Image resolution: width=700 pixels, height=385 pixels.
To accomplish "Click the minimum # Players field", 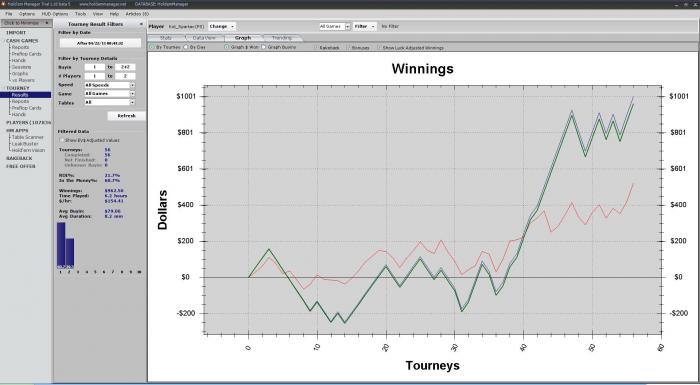I will pos(95,76).
